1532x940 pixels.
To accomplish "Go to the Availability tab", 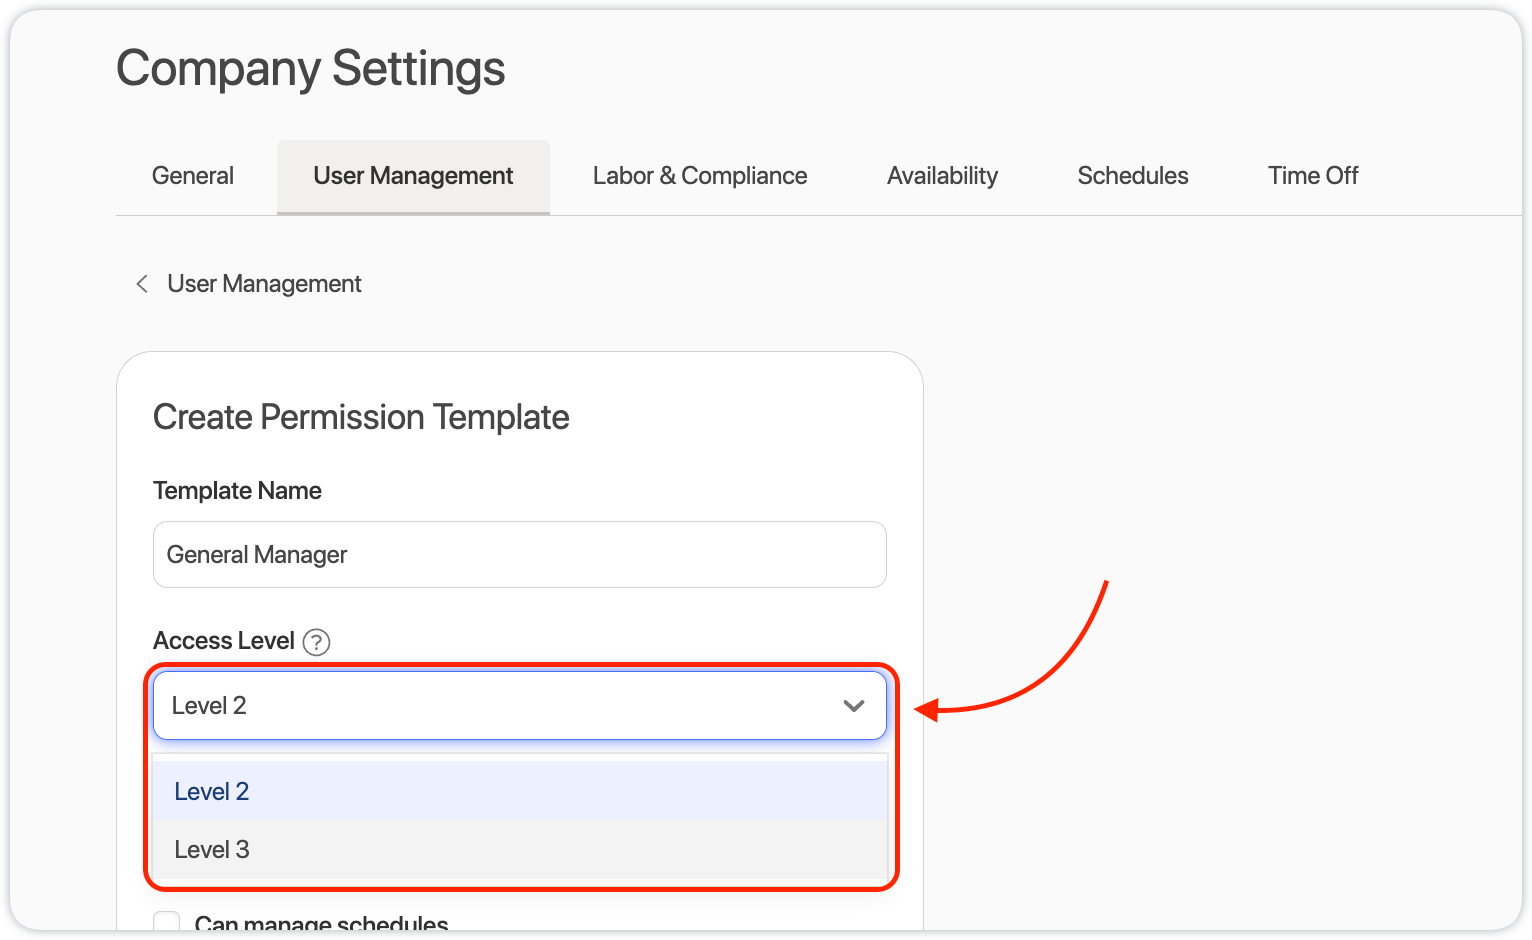I will (x=942, y=176).
